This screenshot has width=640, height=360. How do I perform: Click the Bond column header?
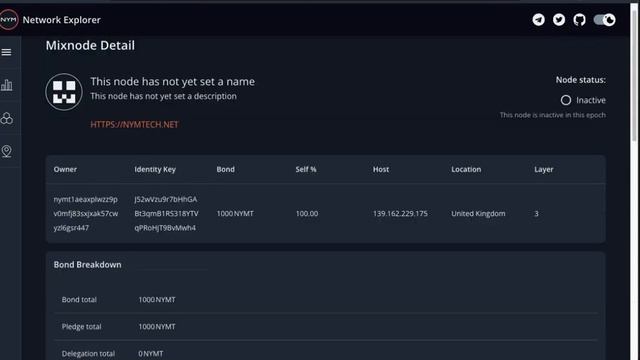click(226, 169)
